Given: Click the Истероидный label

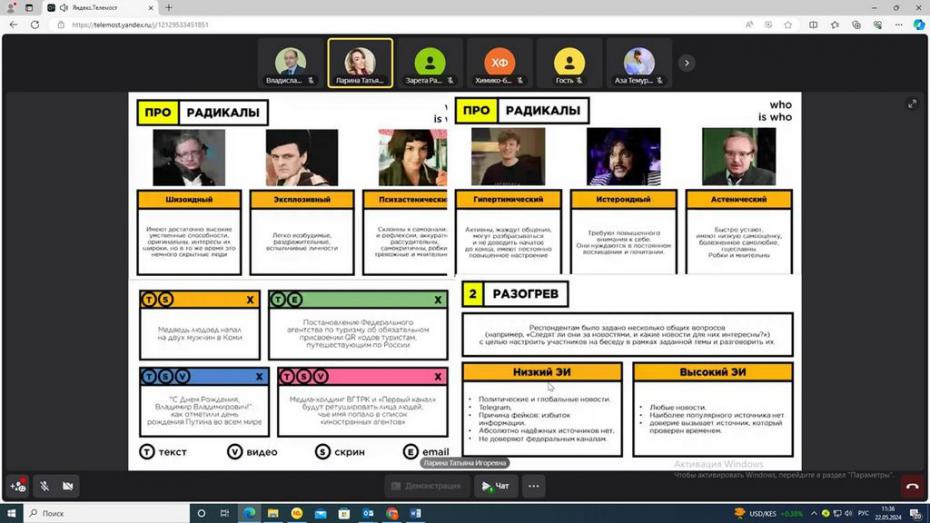Looking at the screenshot, I should click(623, 199).
